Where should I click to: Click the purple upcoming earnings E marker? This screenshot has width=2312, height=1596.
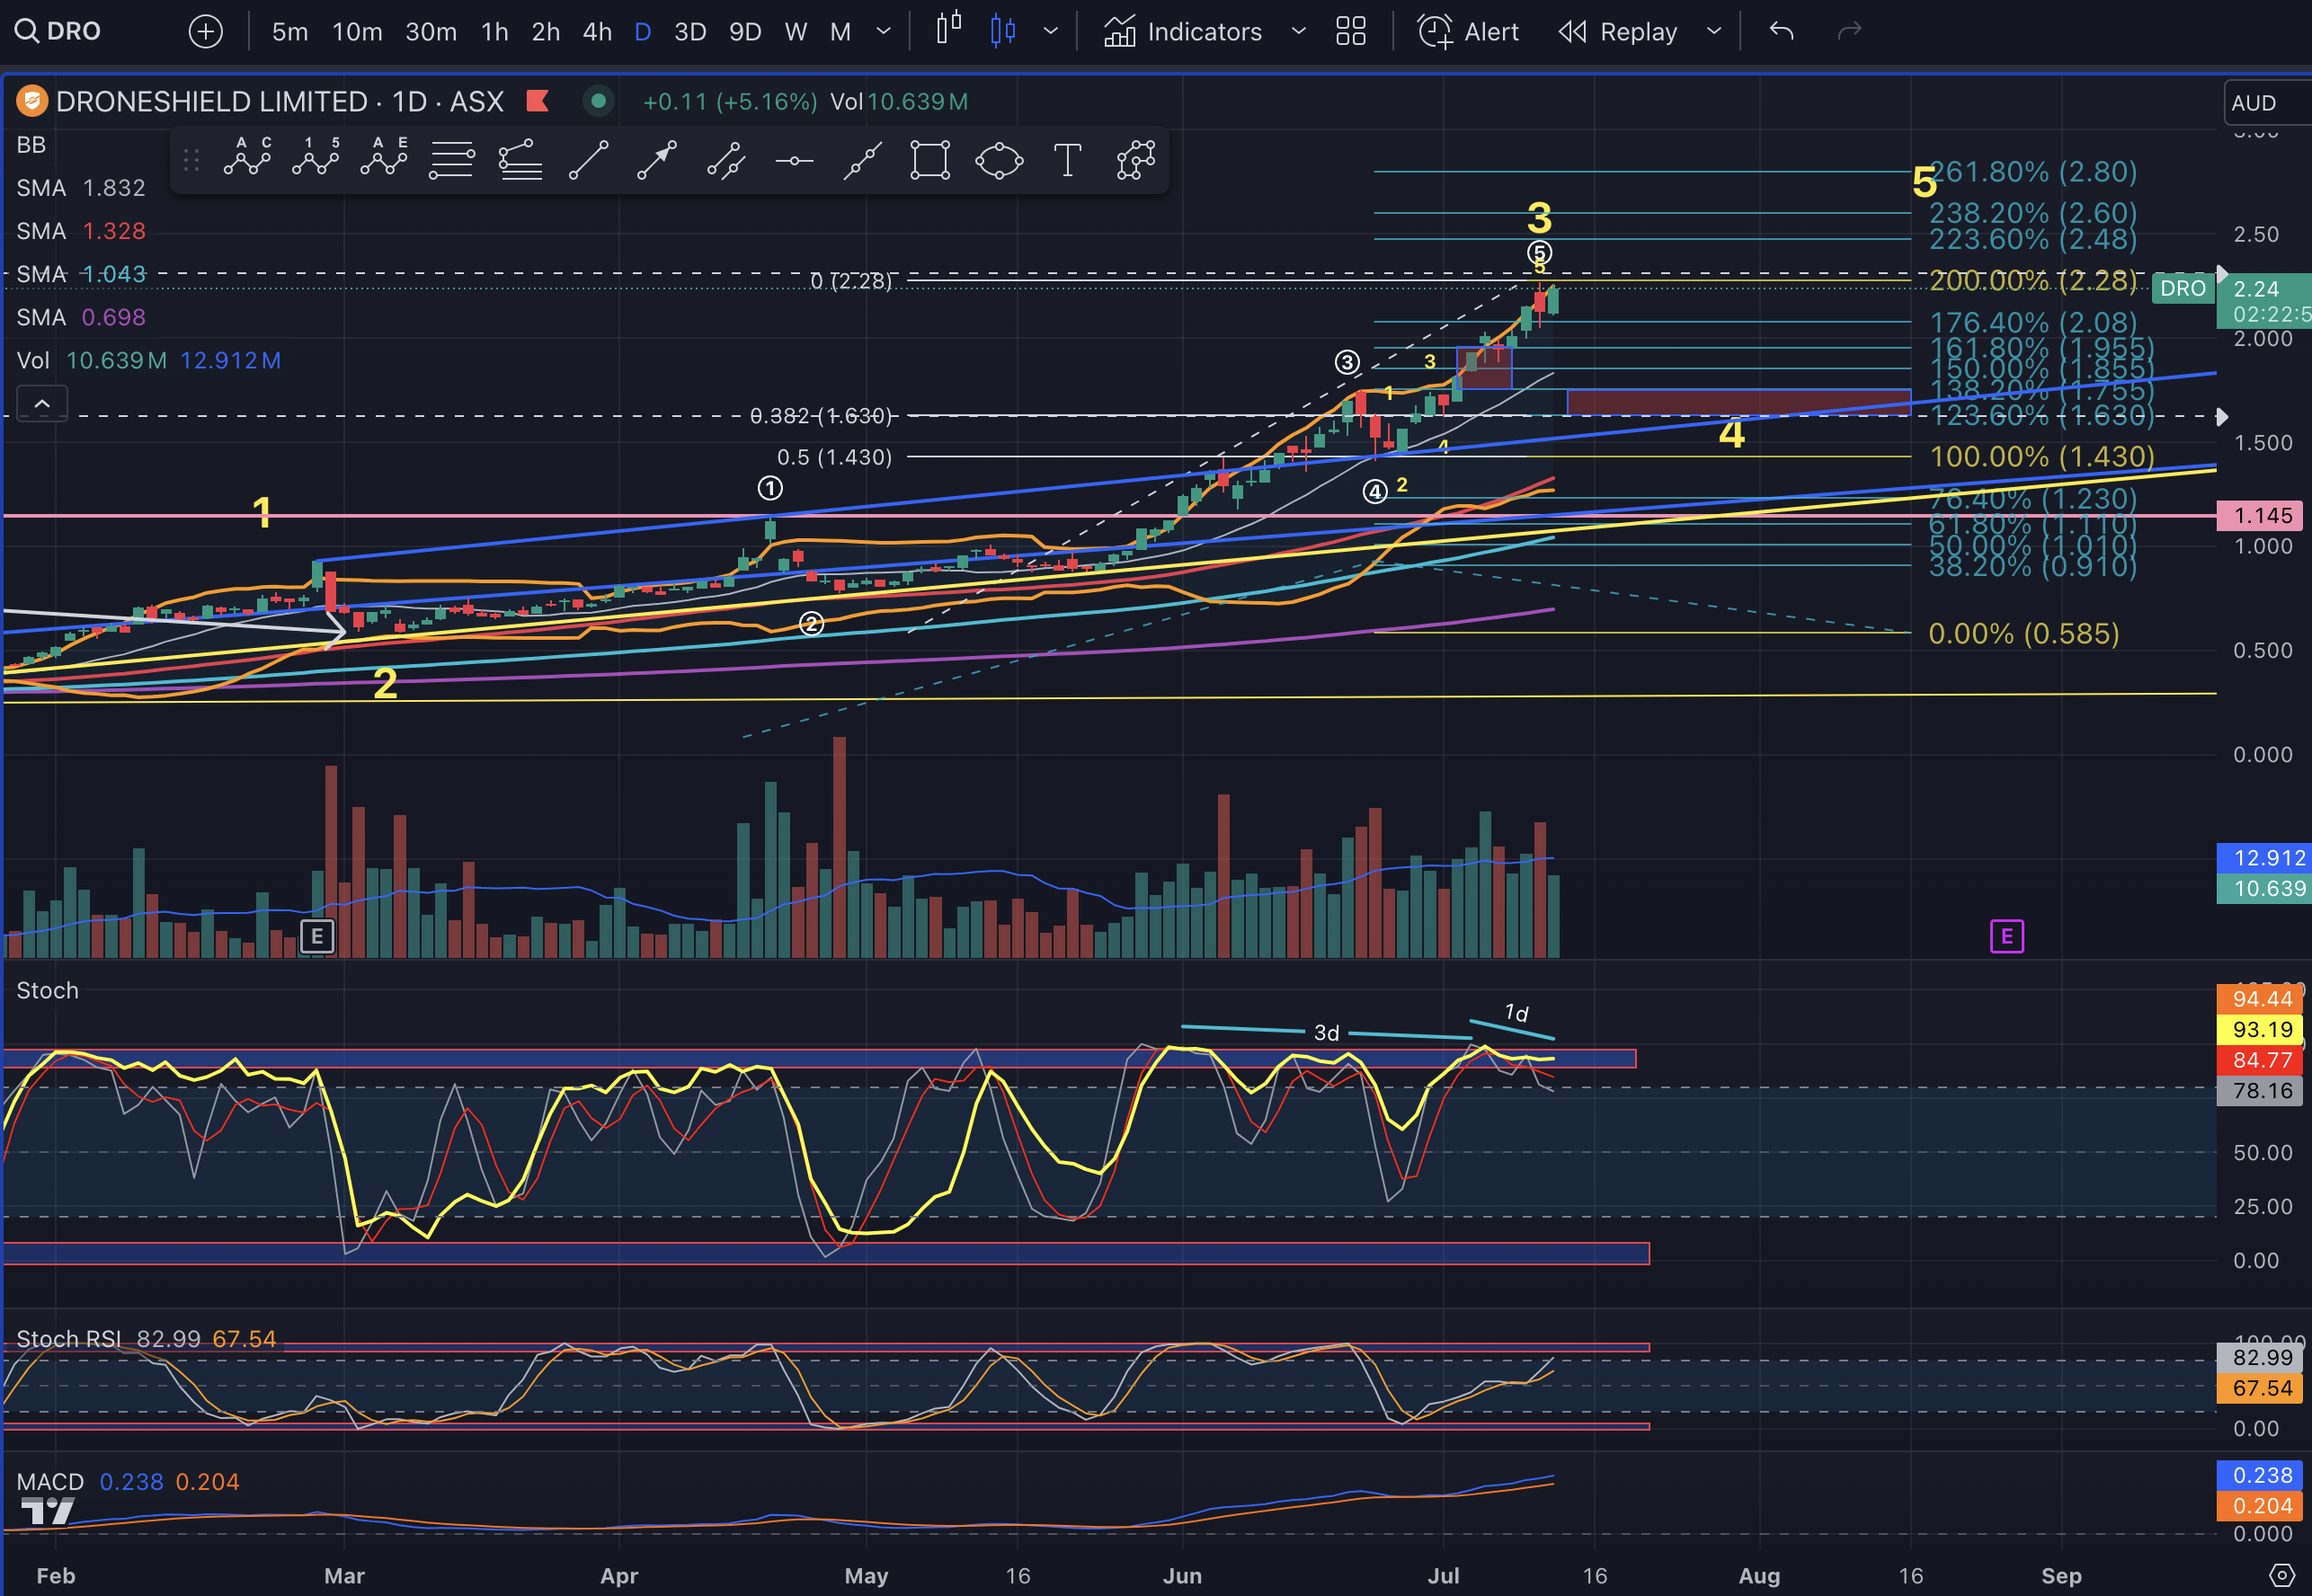(x=2006, y=936)
